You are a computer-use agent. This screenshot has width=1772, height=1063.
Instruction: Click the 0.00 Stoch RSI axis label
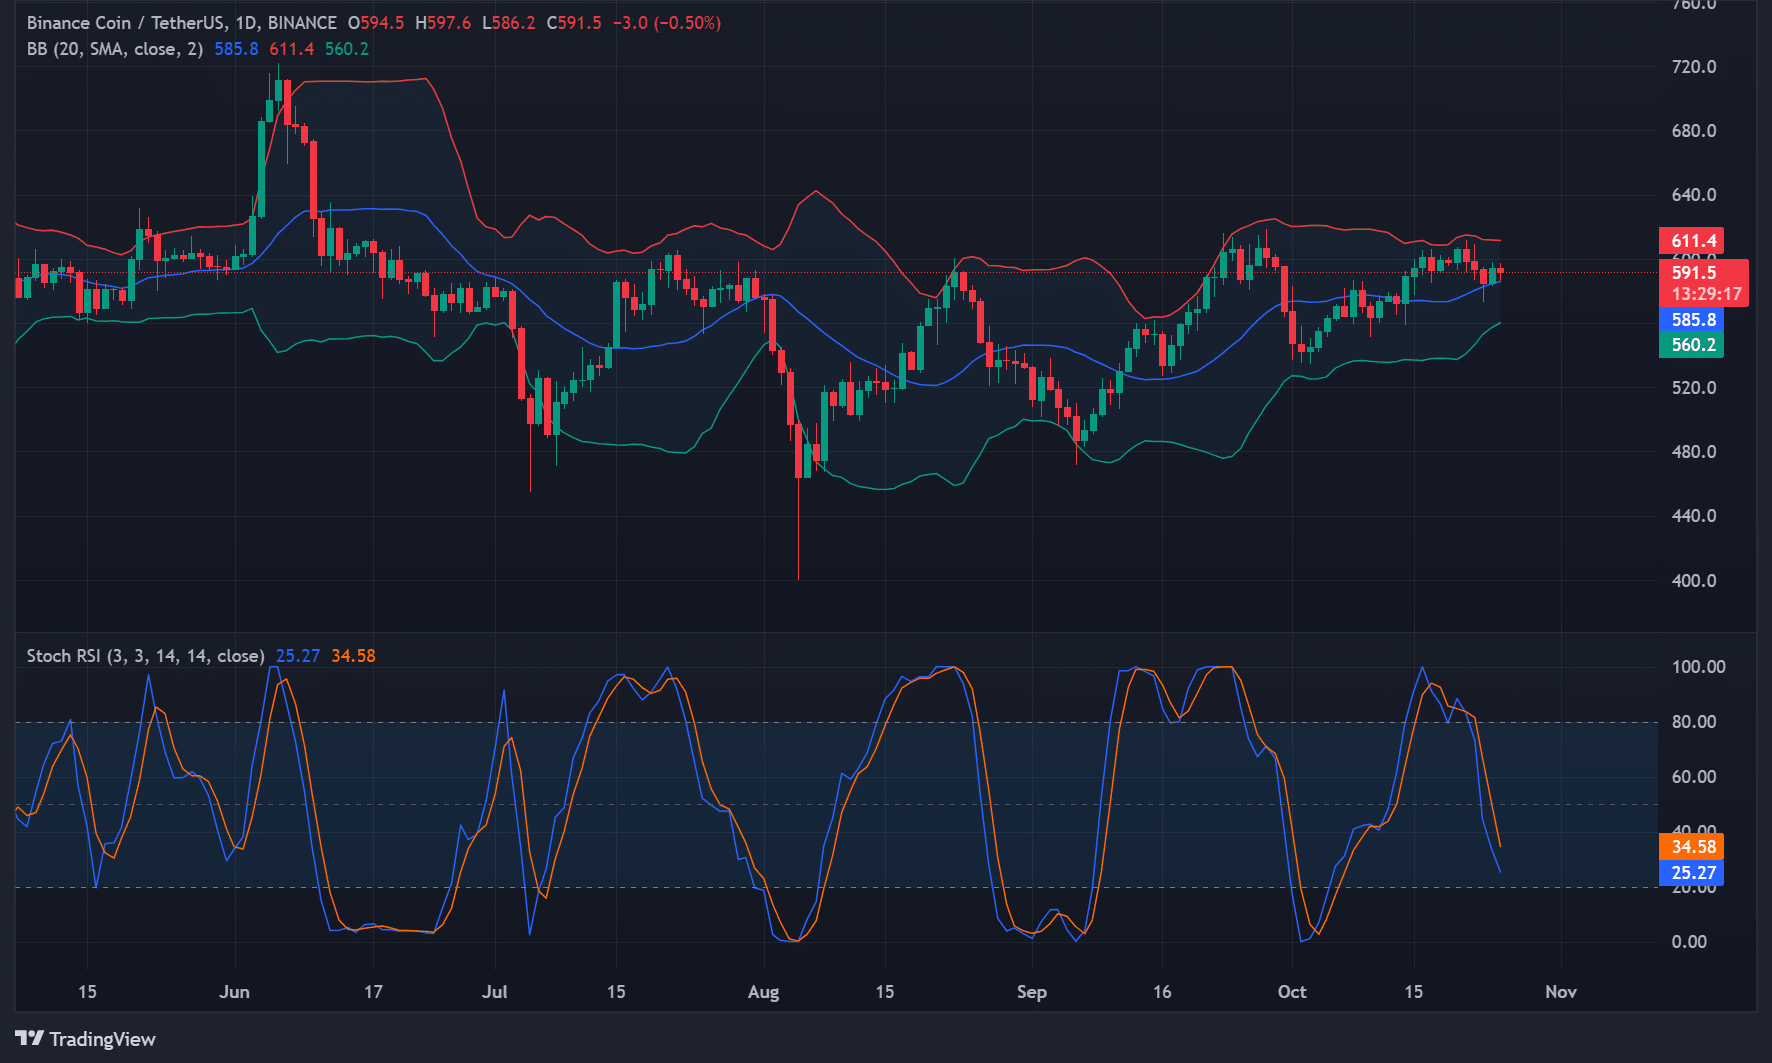coord(1689,942)
